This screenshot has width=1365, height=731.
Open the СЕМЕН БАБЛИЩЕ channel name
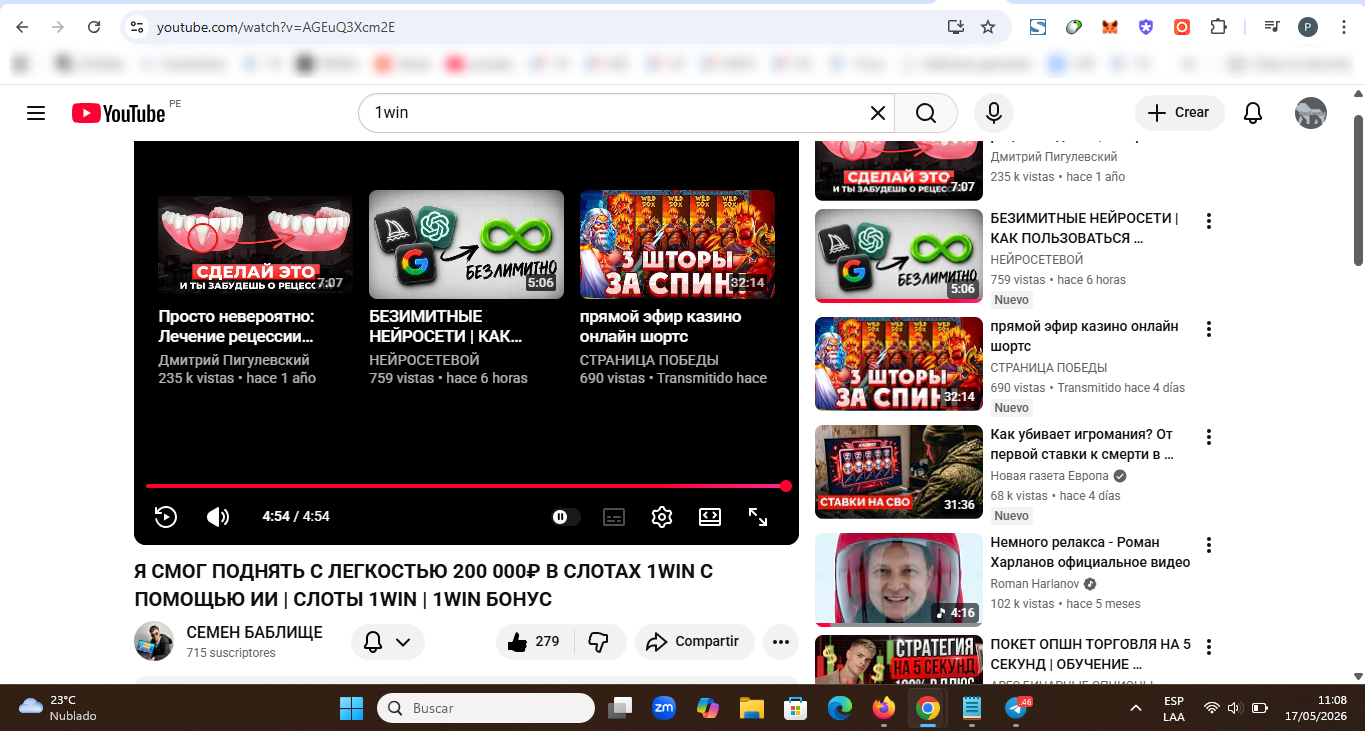pos(254,632)
